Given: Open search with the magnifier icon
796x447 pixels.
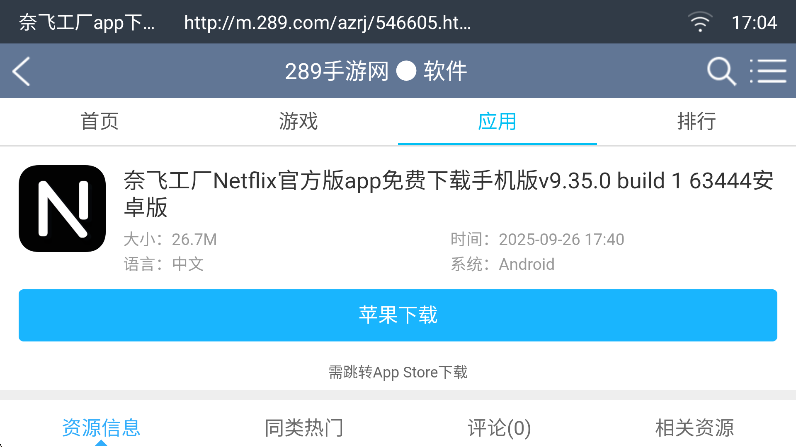Looking at the screenshot, I should click(721, 71).
